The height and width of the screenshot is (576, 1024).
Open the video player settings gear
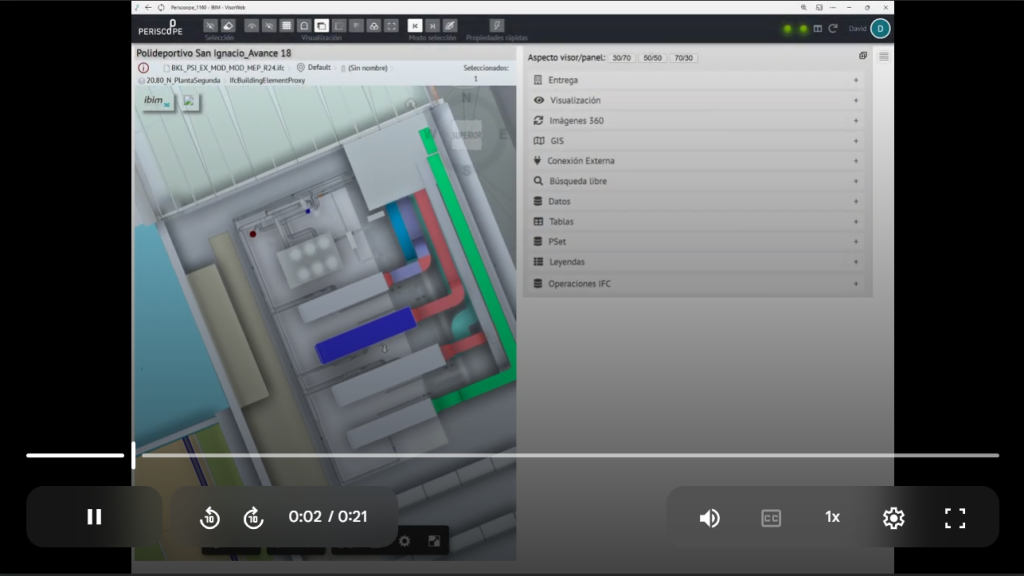point(893,518)
